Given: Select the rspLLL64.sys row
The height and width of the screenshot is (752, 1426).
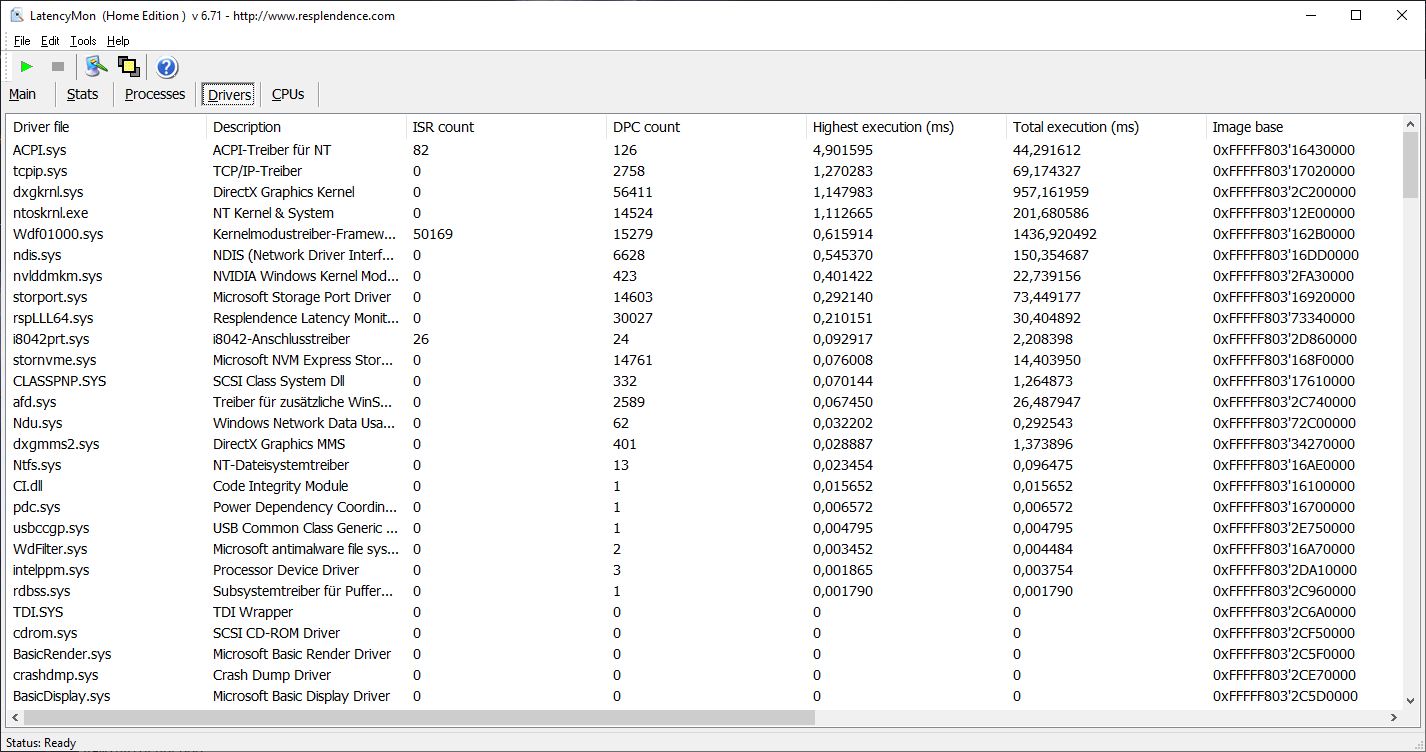Looking at the screenshot, I should (704, 318).
